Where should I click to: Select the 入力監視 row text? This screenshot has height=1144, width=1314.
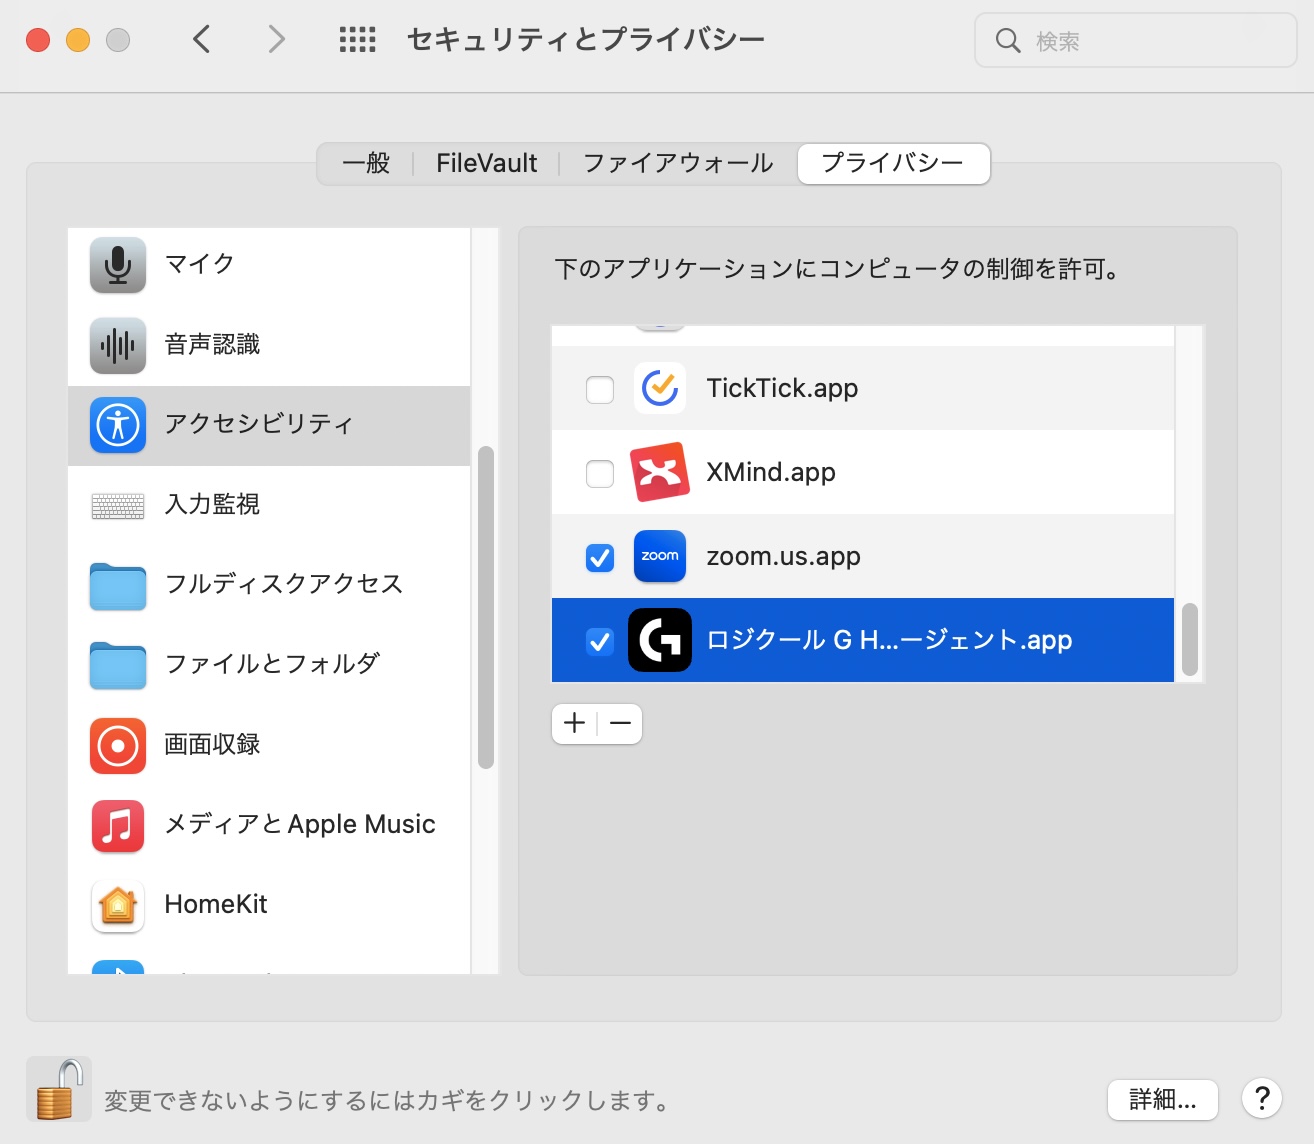coord(212,505)
